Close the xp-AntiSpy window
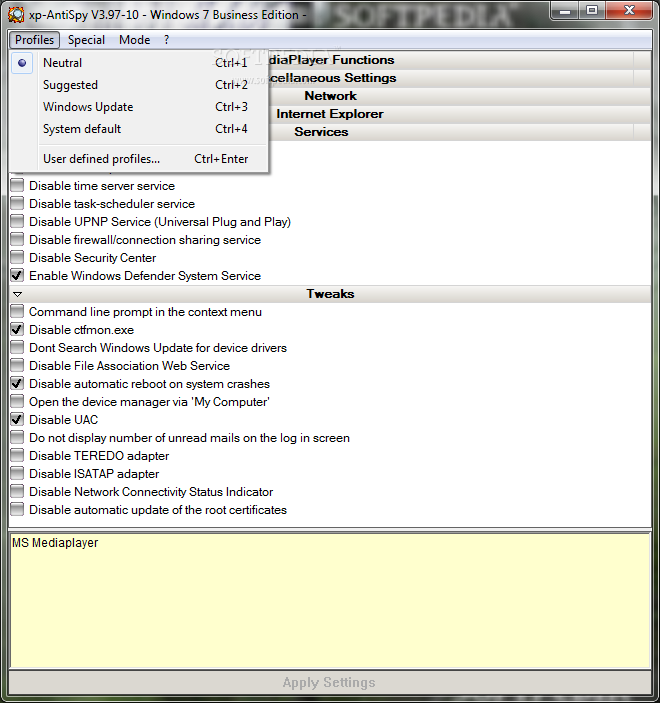 click(629, 11)
